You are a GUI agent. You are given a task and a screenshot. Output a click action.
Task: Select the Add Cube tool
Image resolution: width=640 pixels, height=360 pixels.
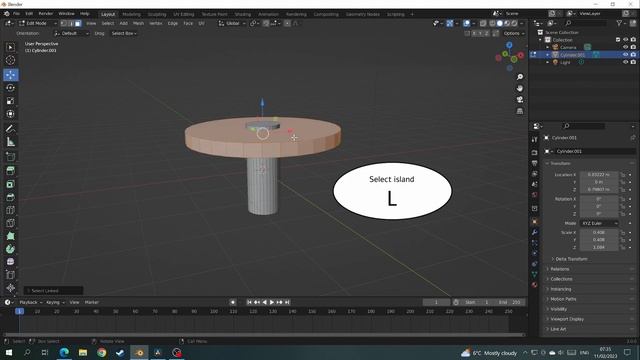(11, 157)
